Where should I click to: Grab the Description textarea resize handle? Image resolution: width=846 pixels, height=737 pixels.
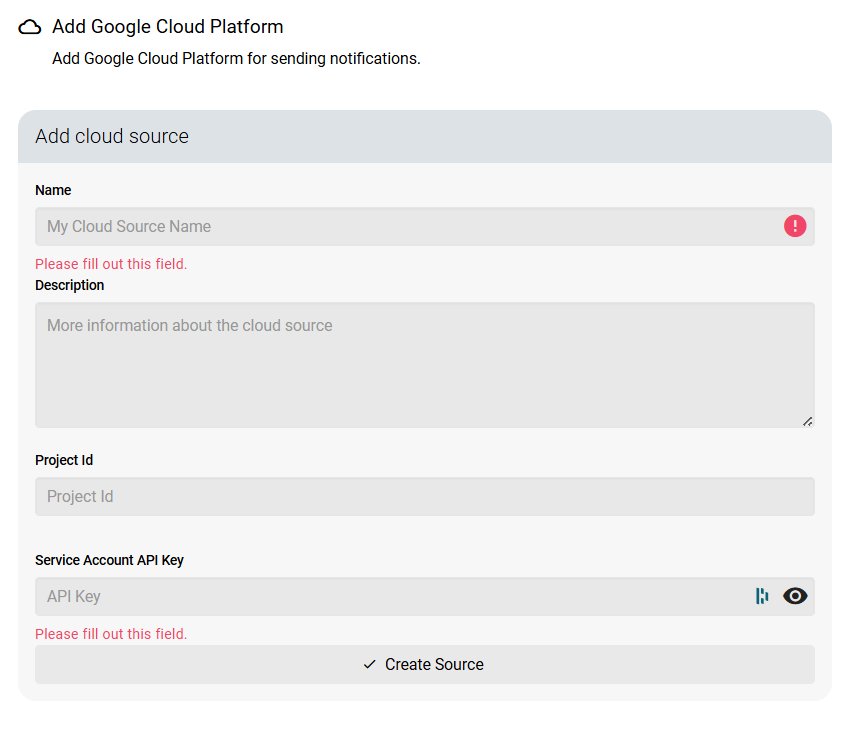point(807,421)
